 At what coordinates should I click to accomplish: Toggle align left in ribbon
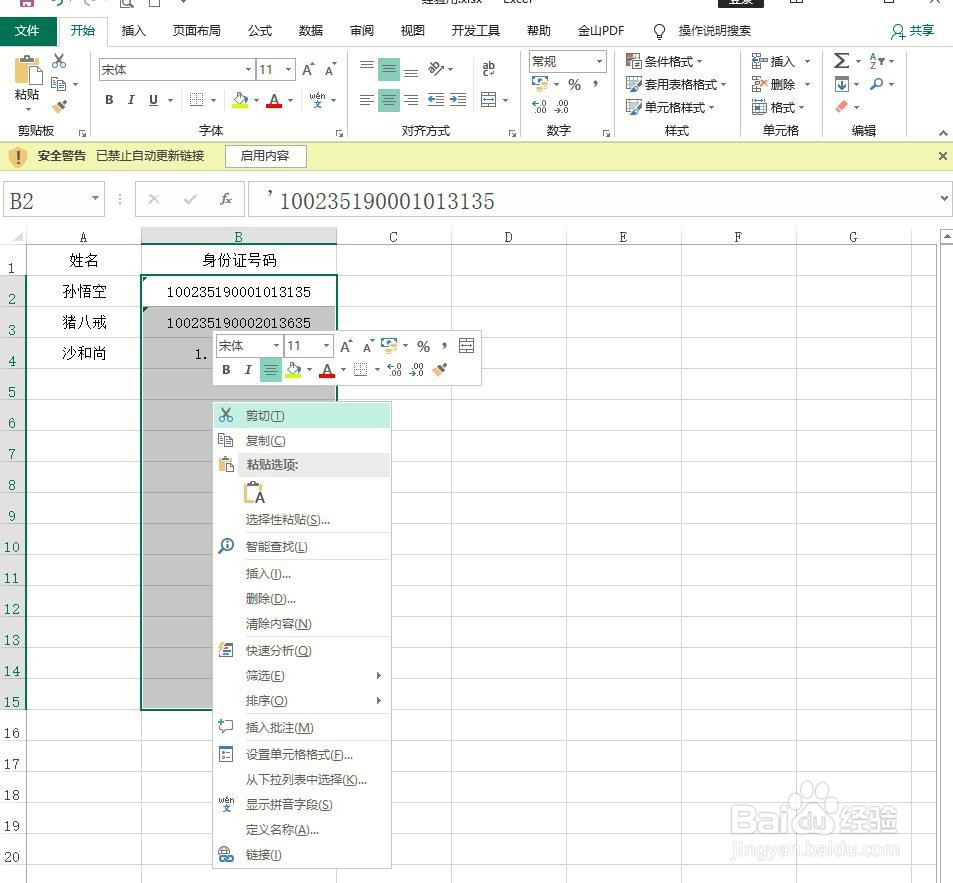click(x=366, y=100)
